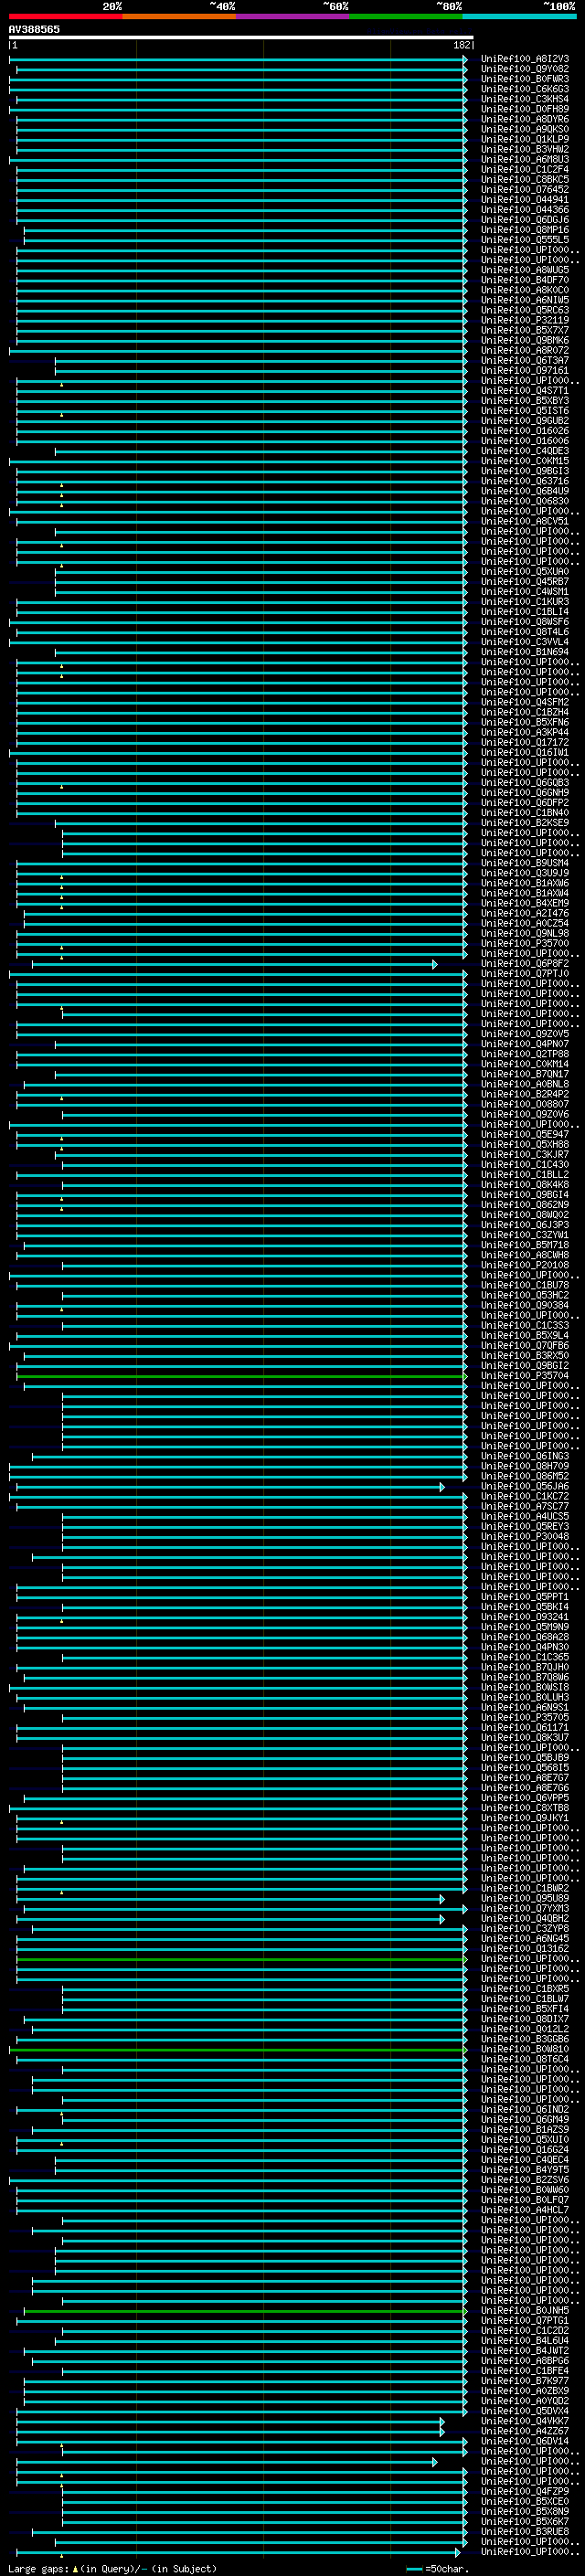
Task: Click the UniRef100_O16026 entry
Action: [525, 430]
